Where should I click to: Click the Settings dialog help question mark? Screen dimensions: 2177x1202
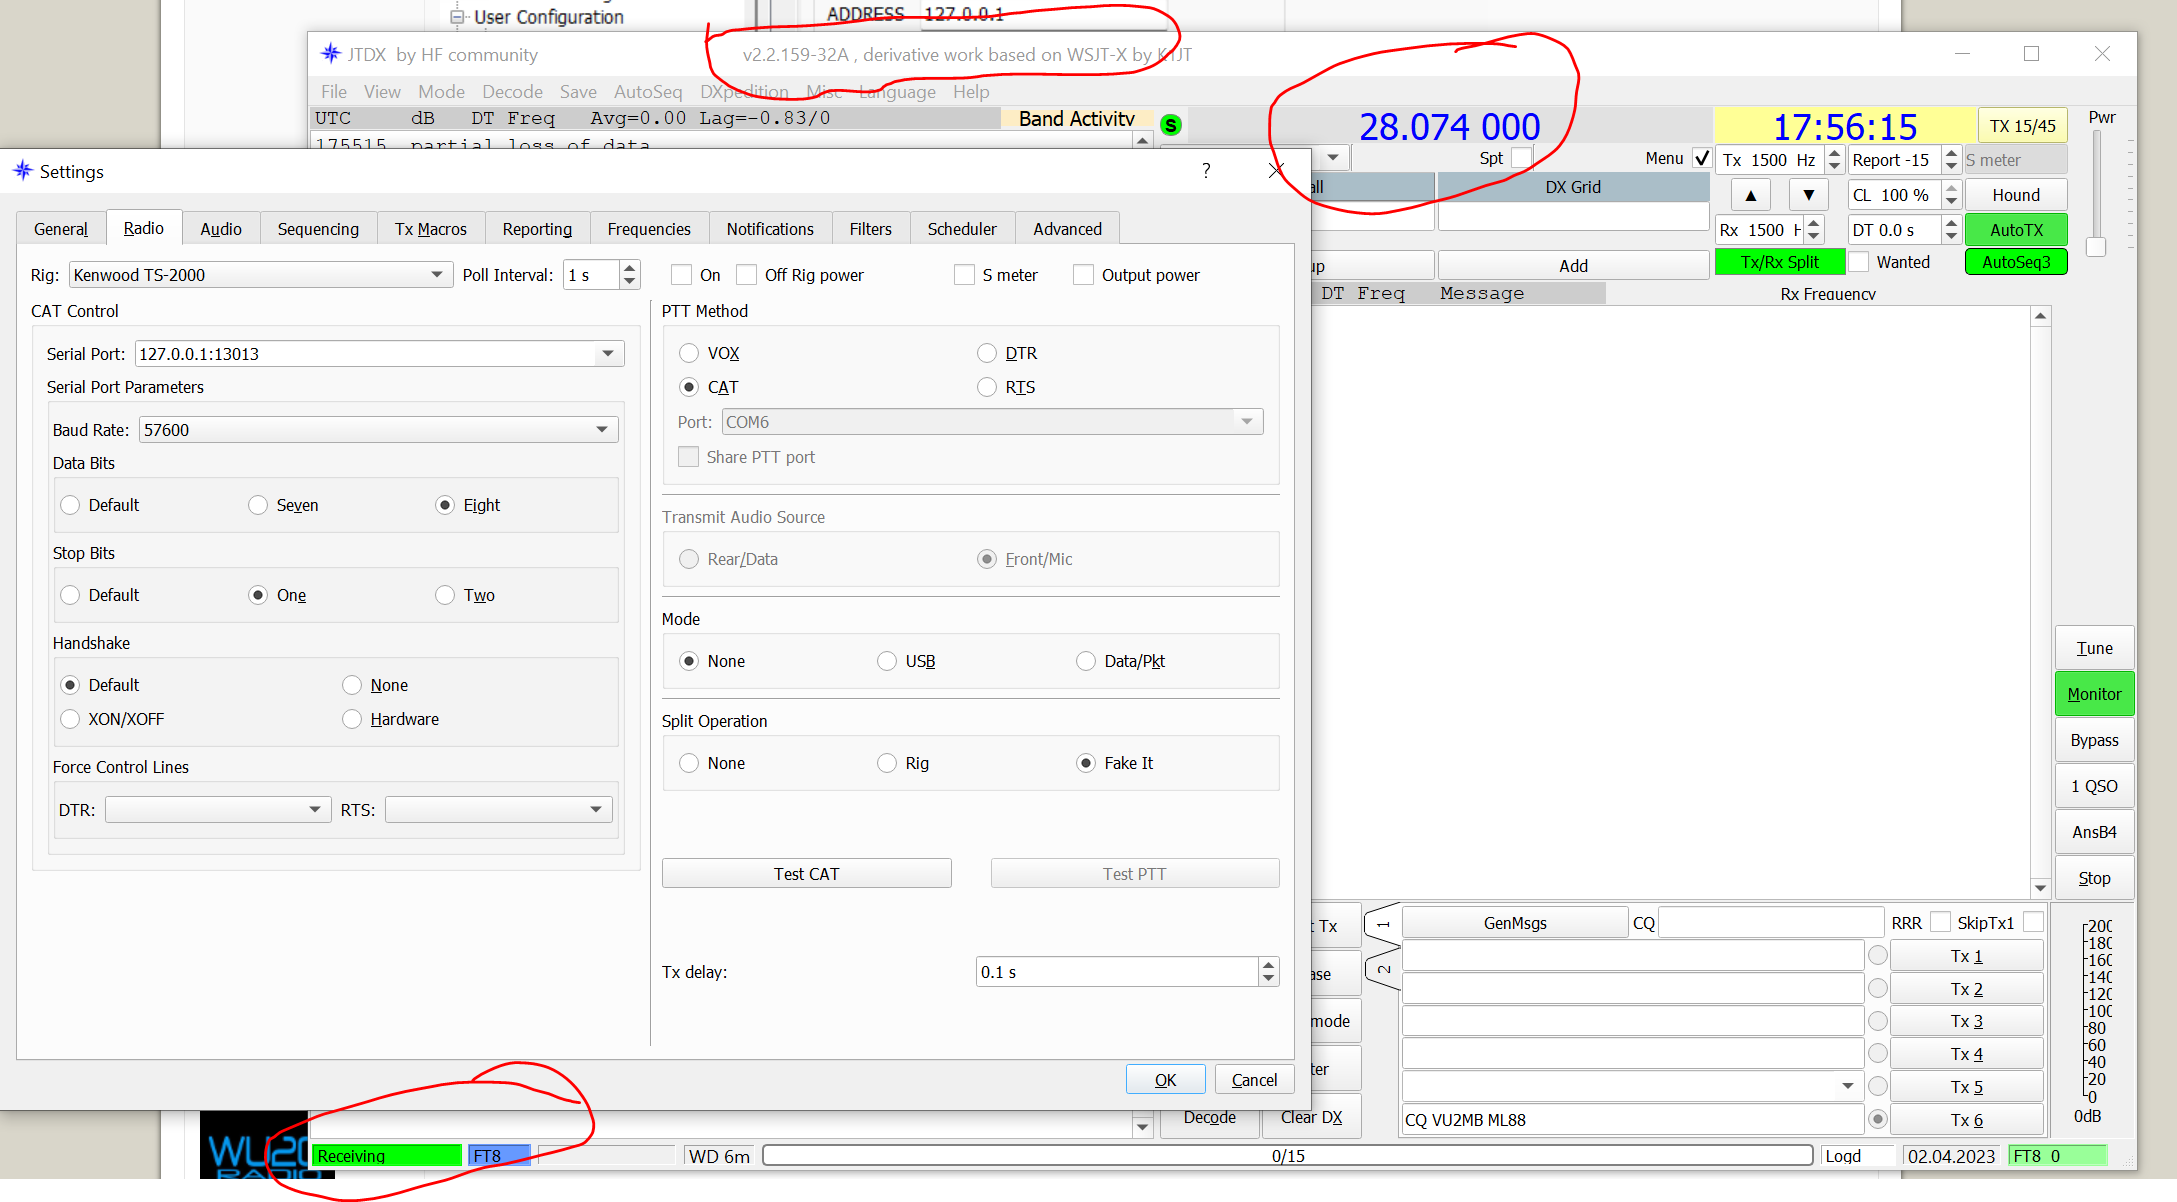coord(1206,171)
